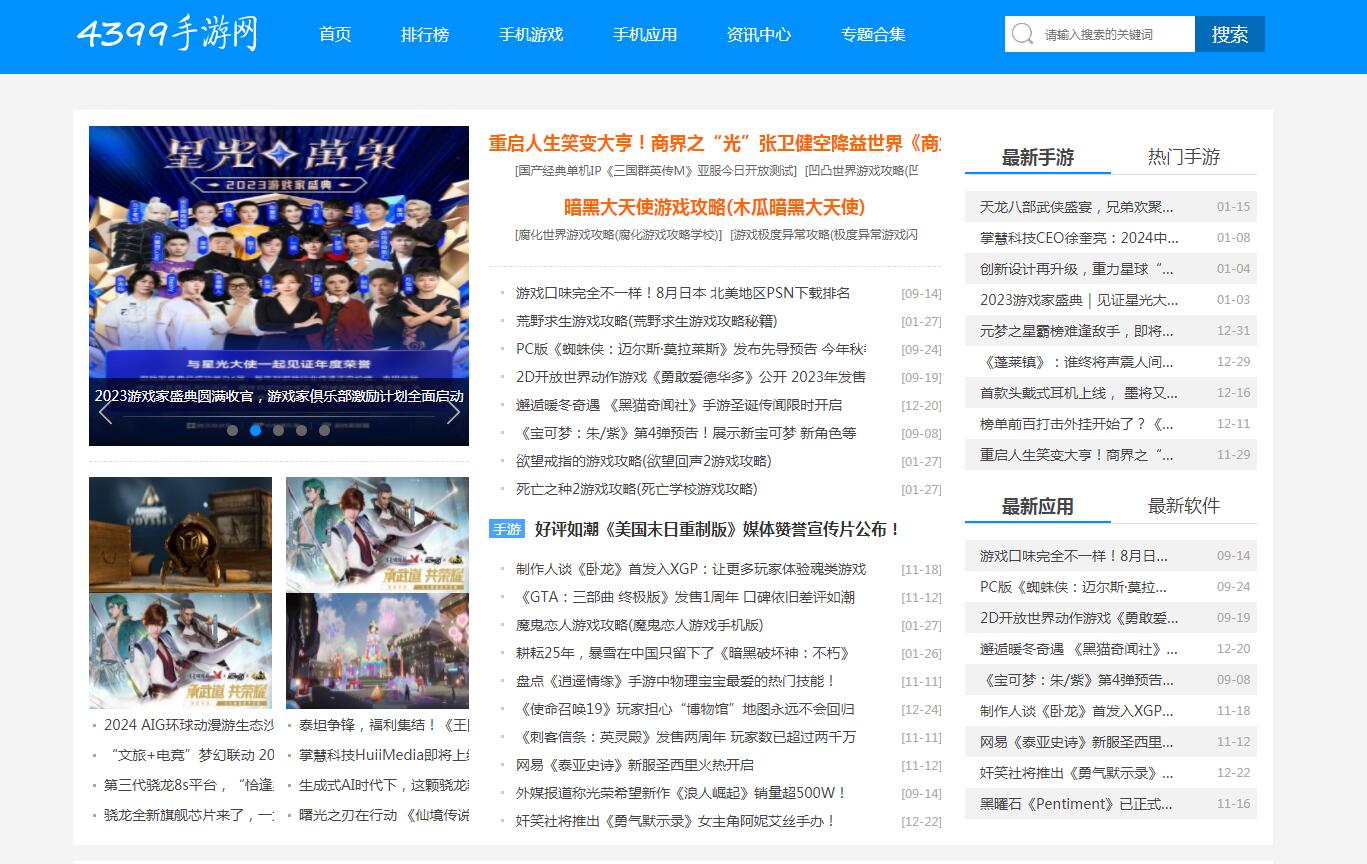This screenshot has height=864, width=1367.
Task: Click the blue 手游 tag badge
Action: pyautogui.click(x=507, y=529)
